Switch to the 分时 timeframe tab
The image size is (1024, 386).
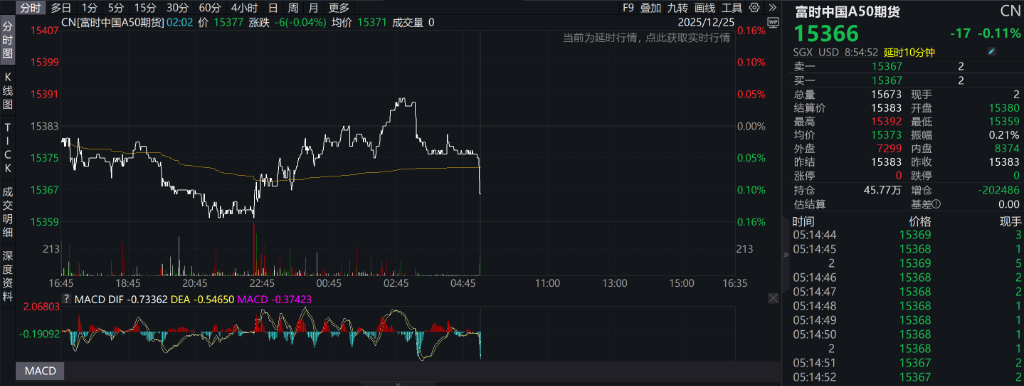pos(29,8)
